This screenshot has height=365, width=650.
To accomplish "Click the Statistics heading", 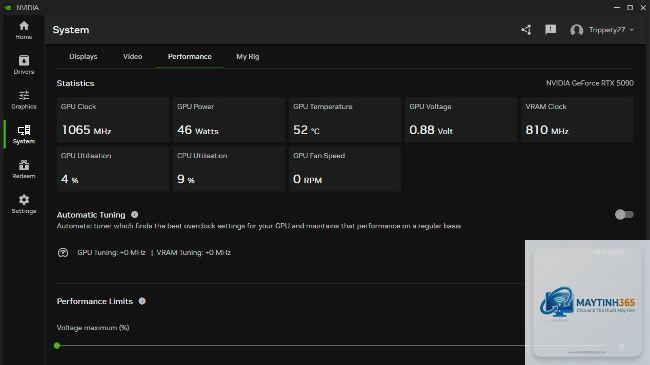I will point(75,83).
